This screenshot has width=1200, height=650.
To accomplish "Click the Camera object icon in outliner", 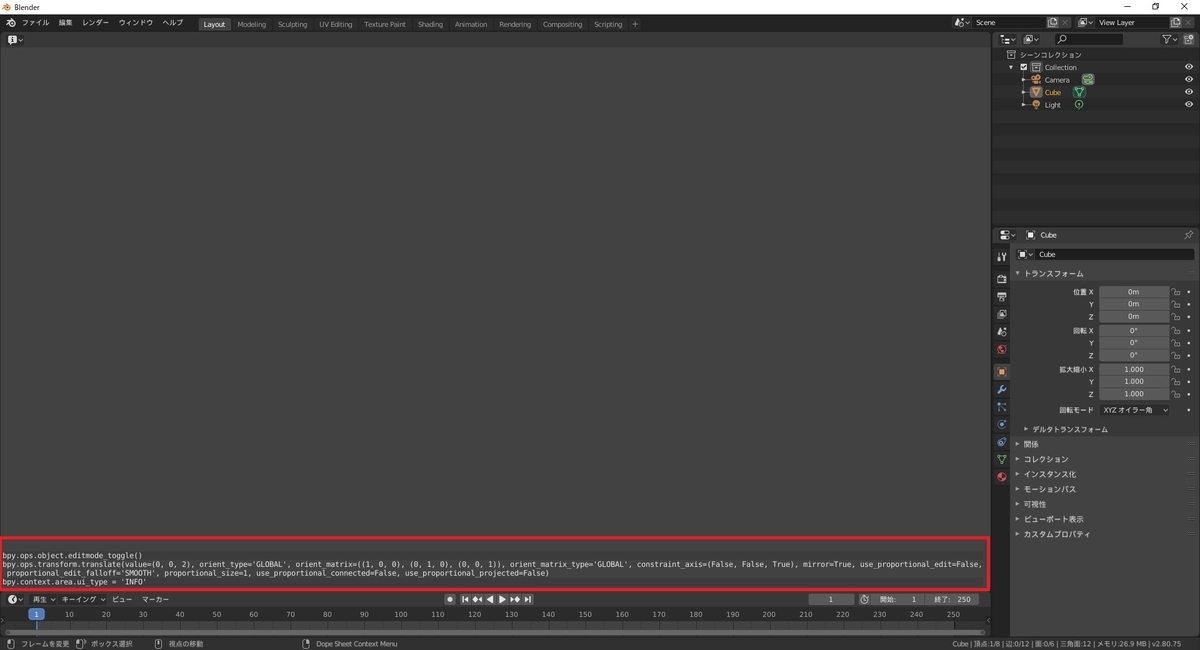I will (x=1036, y=80).
